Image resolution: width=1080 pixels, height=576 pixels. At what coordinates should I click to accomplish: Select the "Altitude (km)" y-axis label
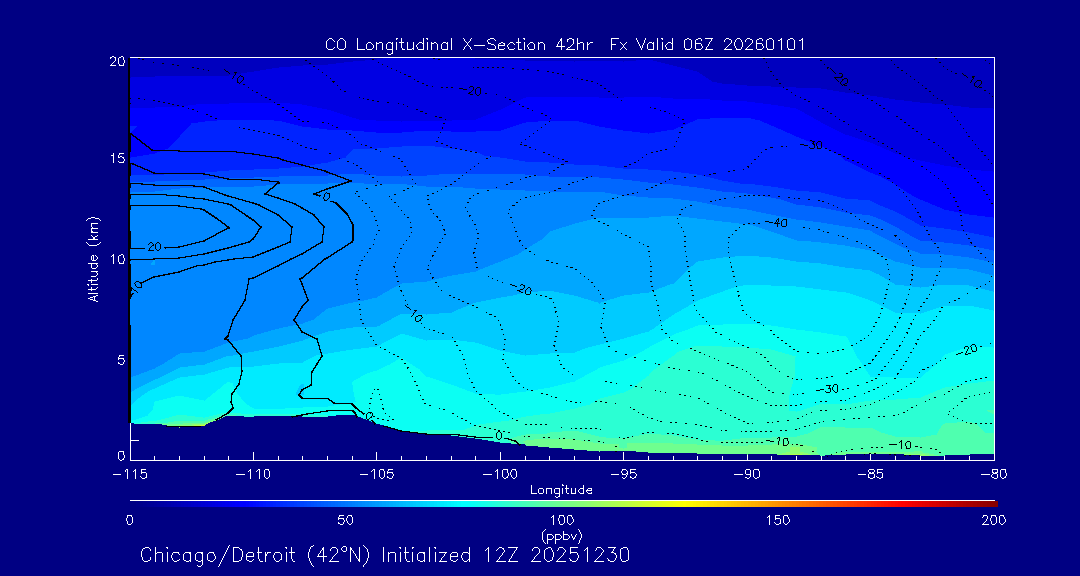pyautogui.click(x=92, y=258)
